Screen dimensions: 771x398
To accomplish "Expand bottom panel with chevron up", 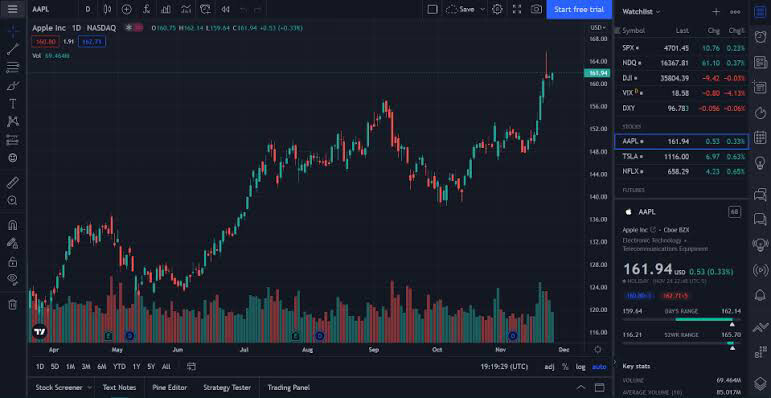I will 581,387.
